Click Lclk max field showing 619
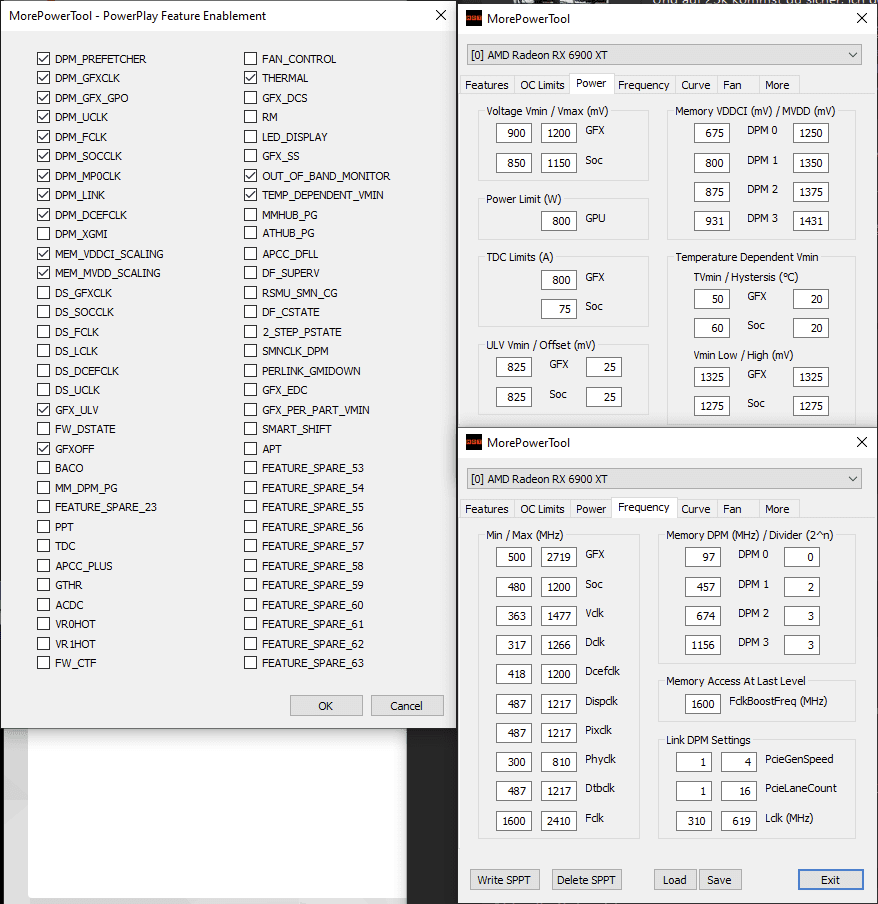Screen dimensions: 878x904 pos(738,820)
